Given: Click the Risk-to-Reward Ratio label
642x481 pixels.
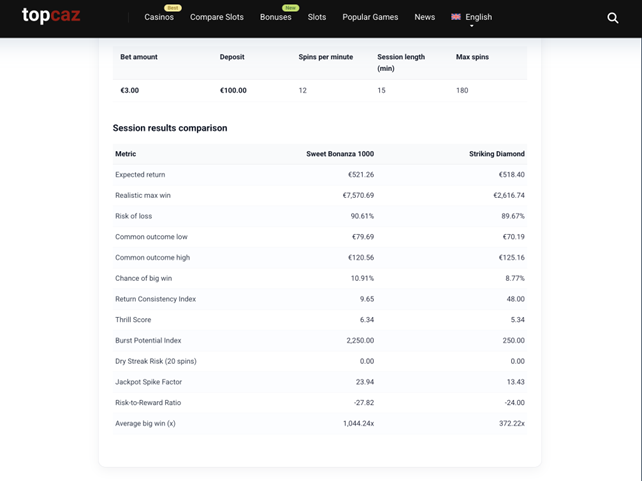Looking at the screenshot, I should point(148,403).
